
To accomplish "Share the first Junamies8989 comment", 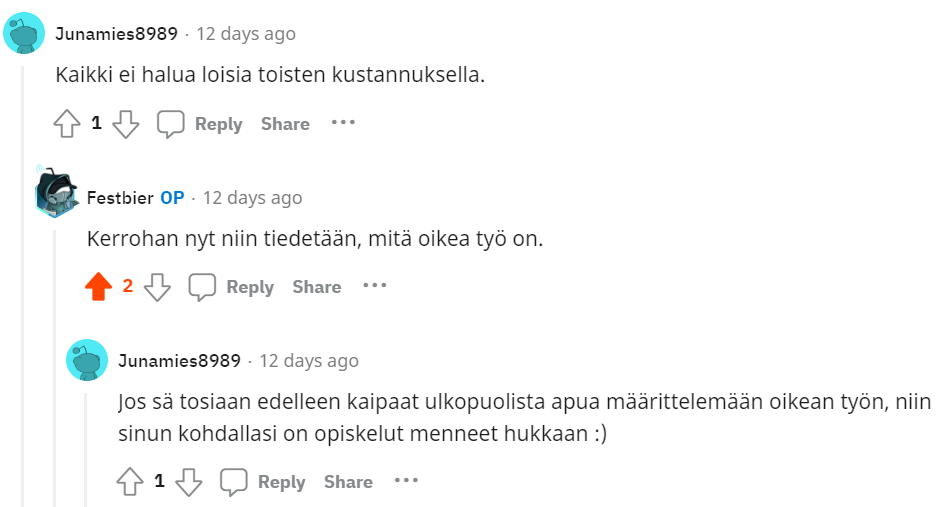I will [285, 124].
